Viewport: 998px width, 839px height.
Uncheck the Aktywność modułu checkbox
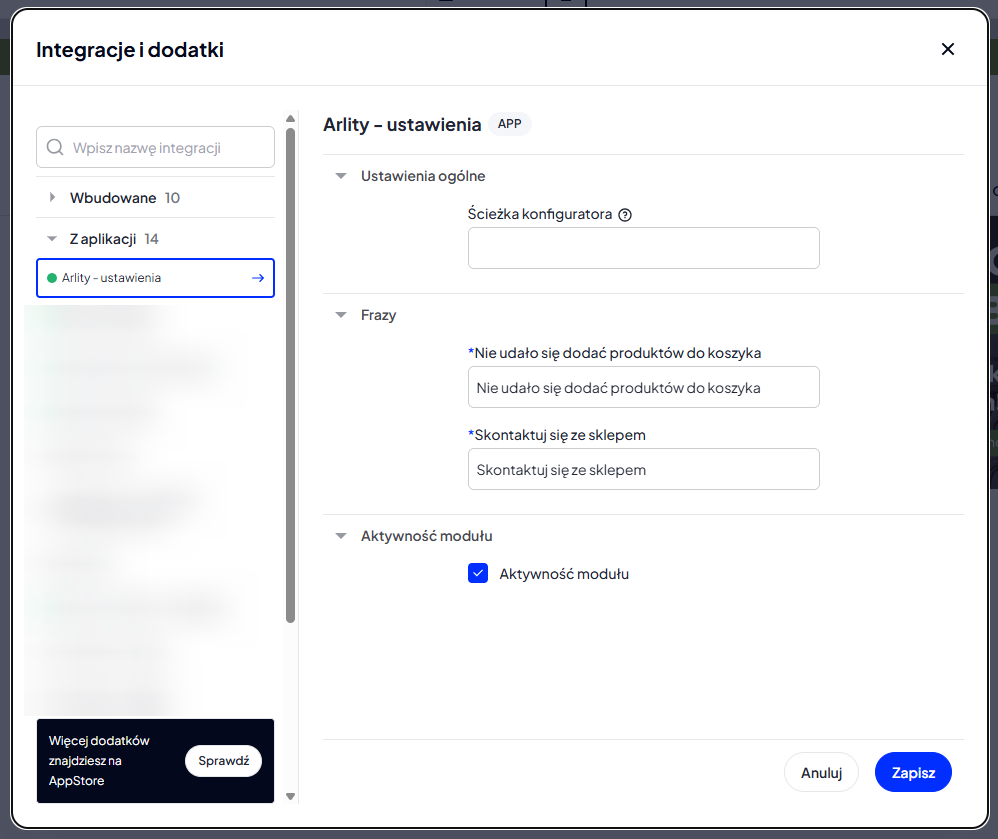[x=478, y=573]
